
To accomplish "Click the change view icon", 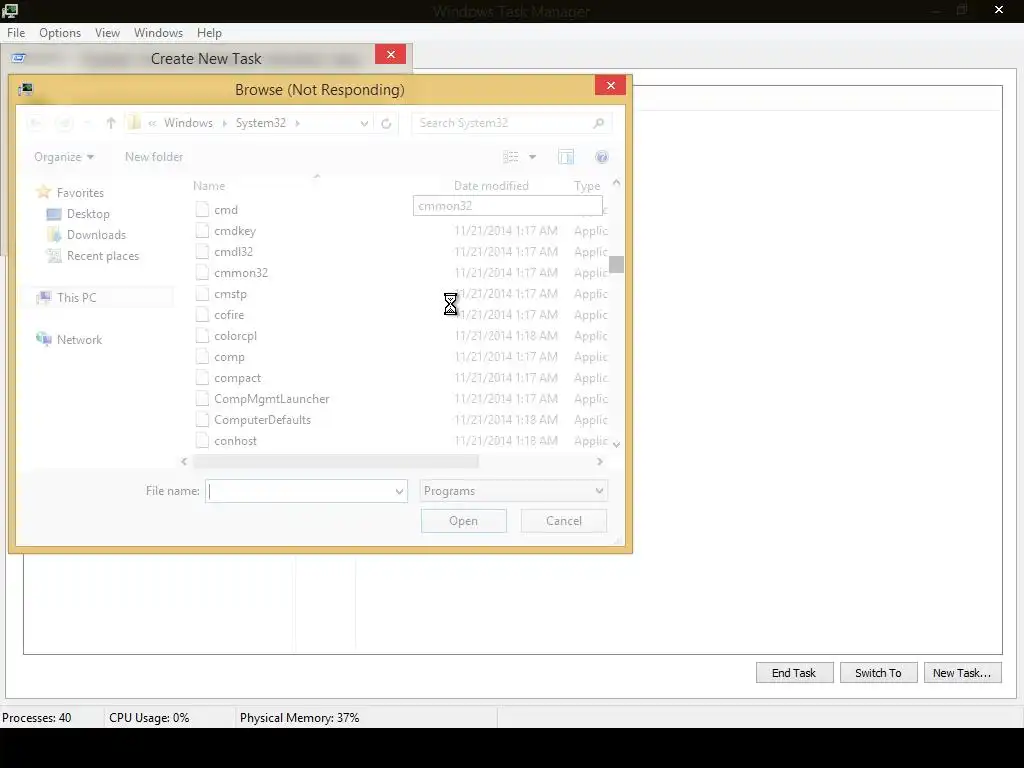I will [x=511, y=157].
